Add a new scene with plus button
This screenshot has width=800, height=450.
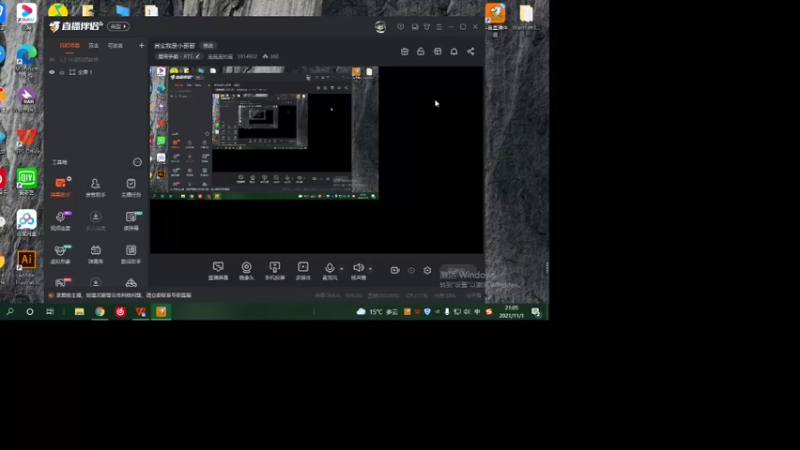click(141, 45)
